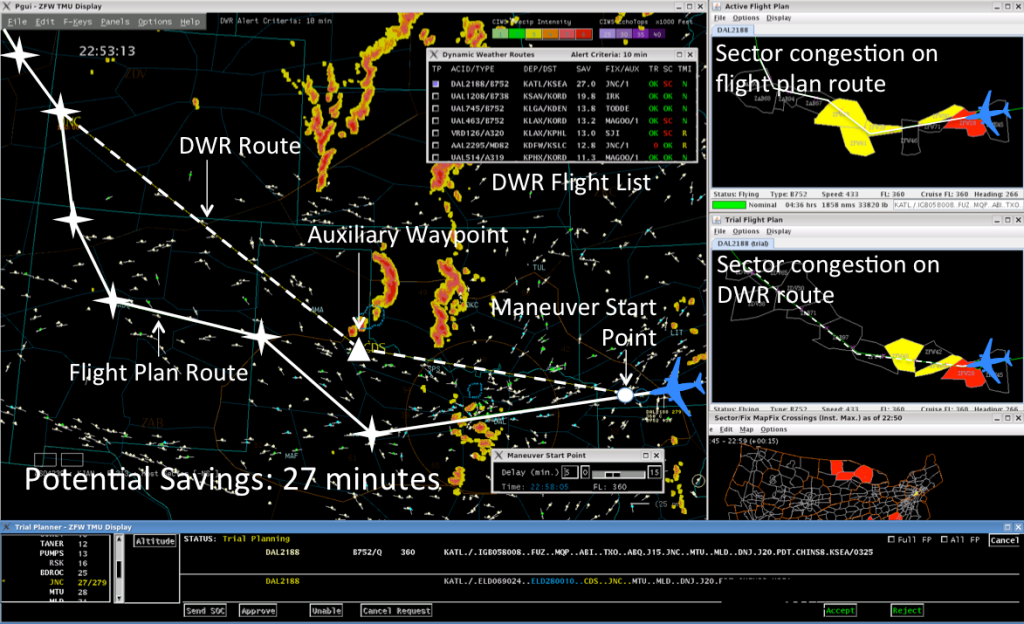Image resolution: width=1024 pixels, height=624 pixels.
Task: Click the ACID/TYPE column header
Action: pos(472,69)
